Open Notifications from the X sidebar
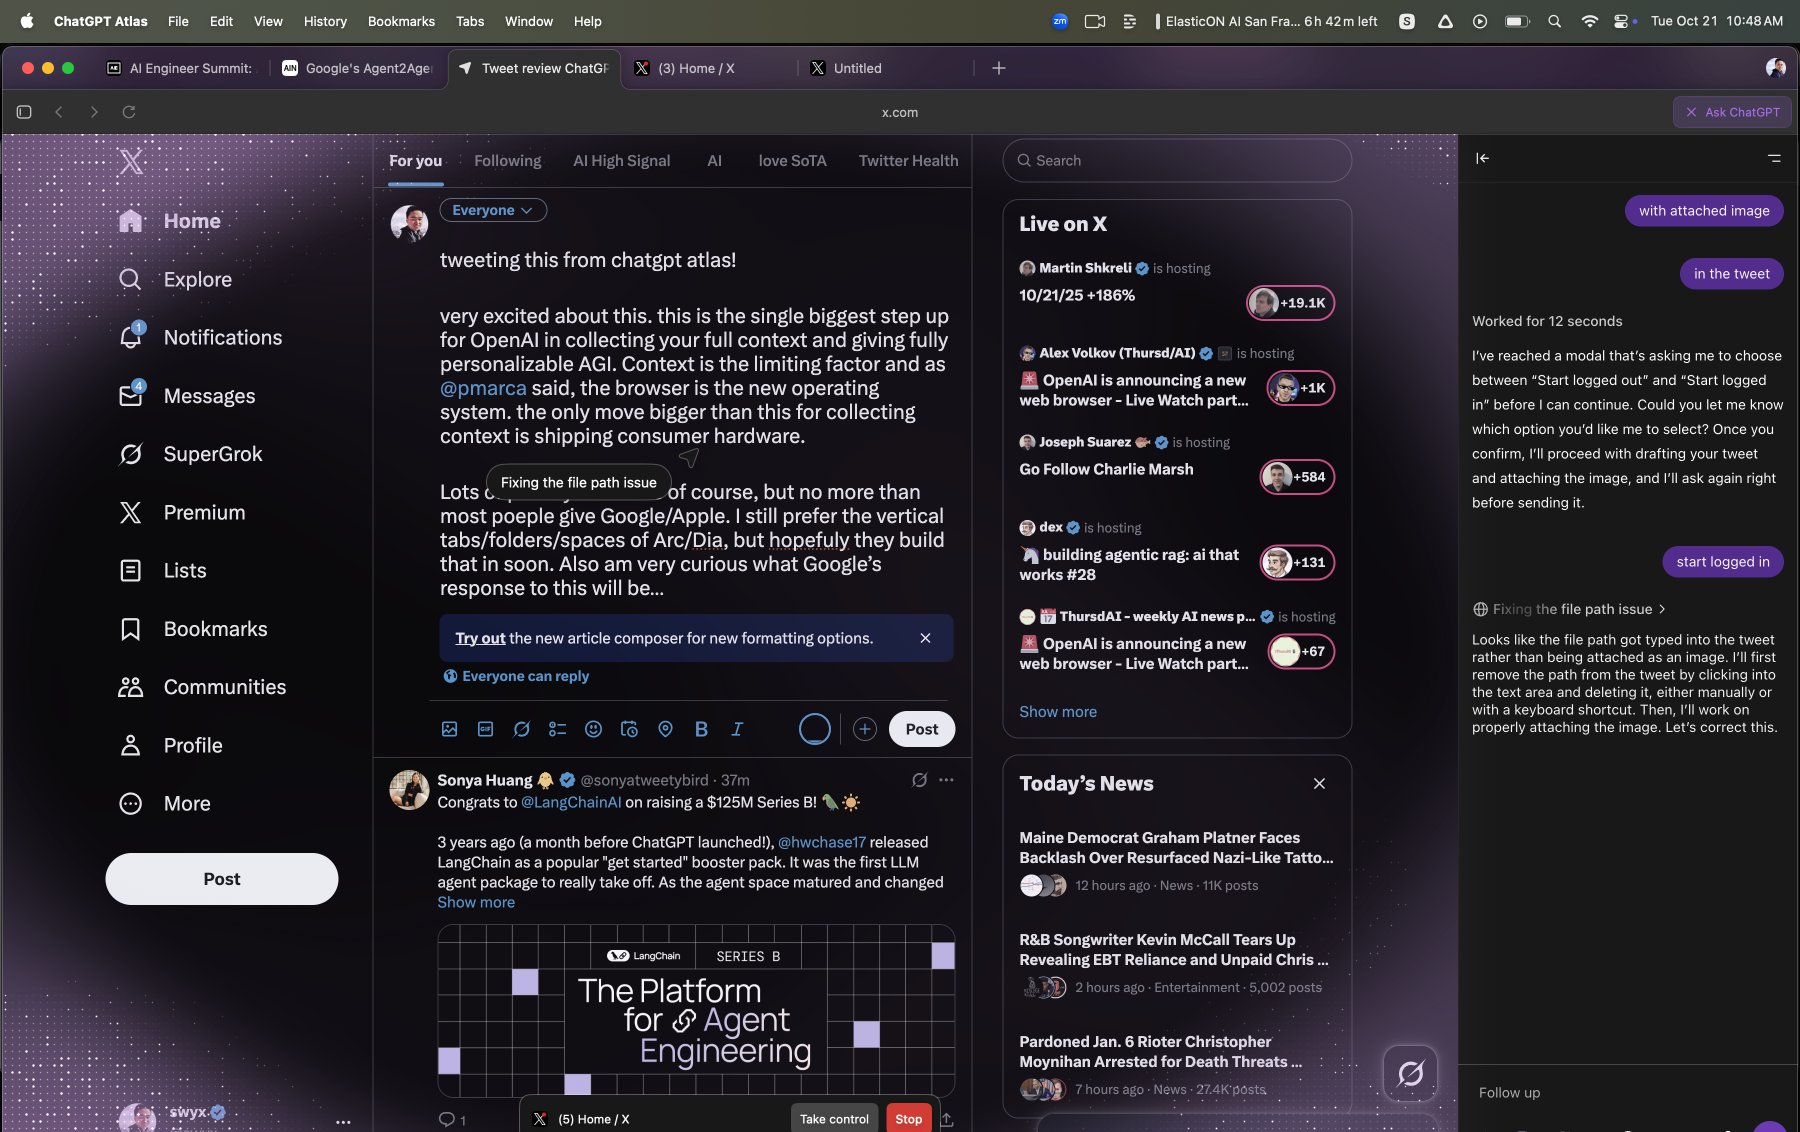The width and height of the screenshot is (1800, 1132). pyautogui.click(x=222, y=337)
